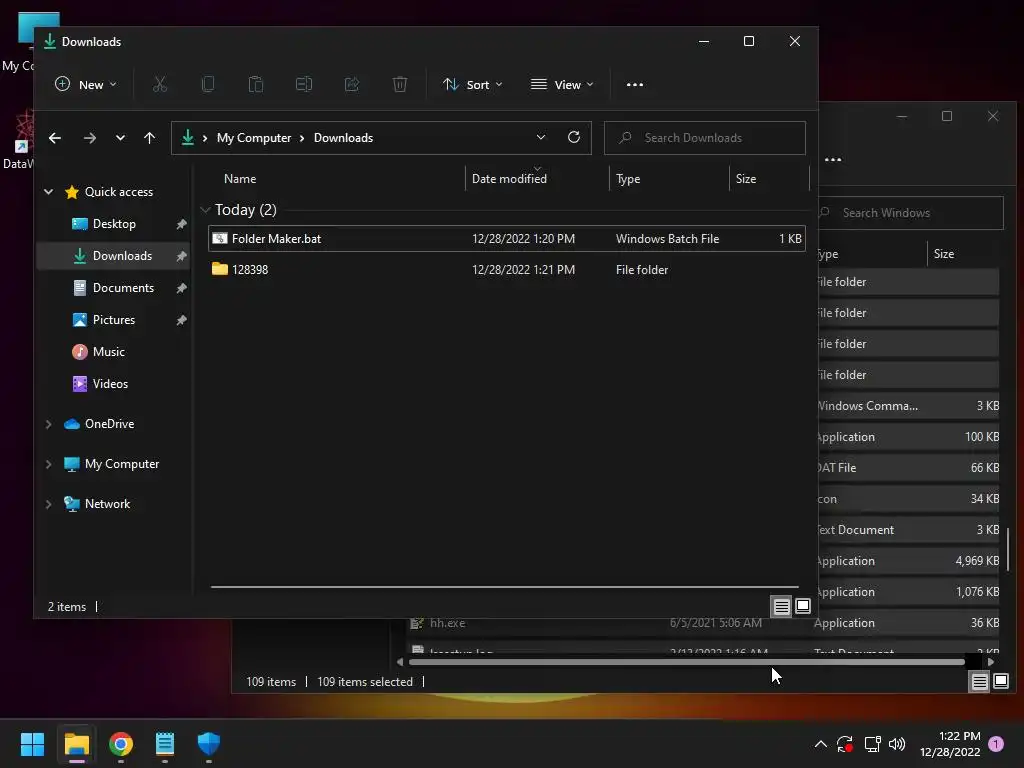Collapse the Today (2) group
1024x768 pixels.
205,210
